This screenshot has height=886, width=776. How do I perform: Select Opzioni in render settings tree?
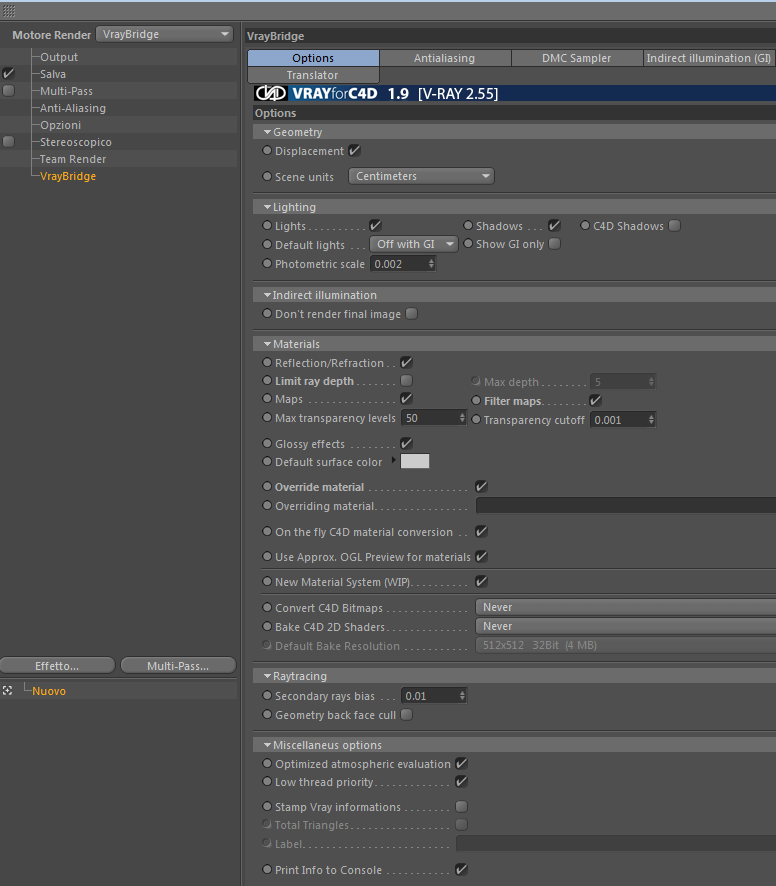pos(60,124)
